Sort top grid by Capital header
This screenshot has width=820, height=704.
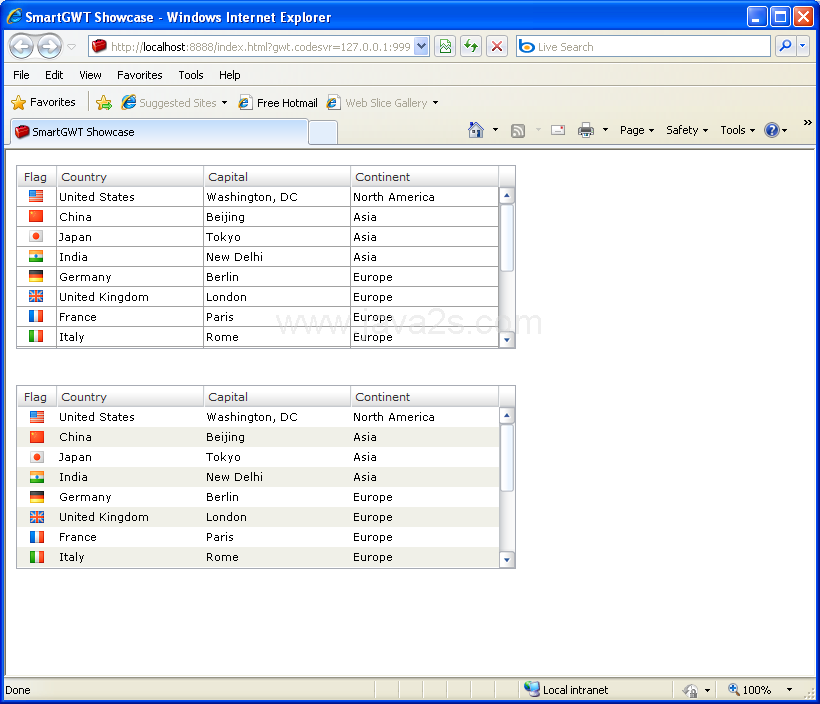click(x=277, y=177)
